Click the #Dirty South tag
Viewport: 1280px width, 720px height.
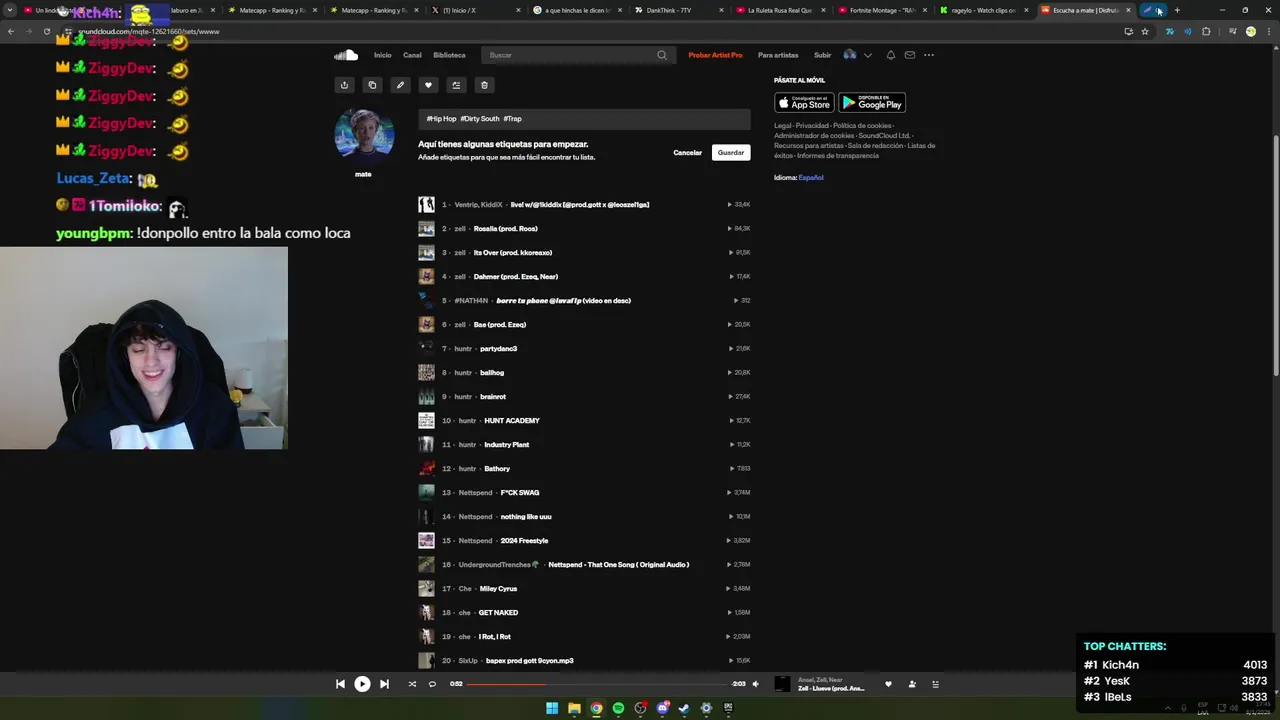click(x=480, y=119)
